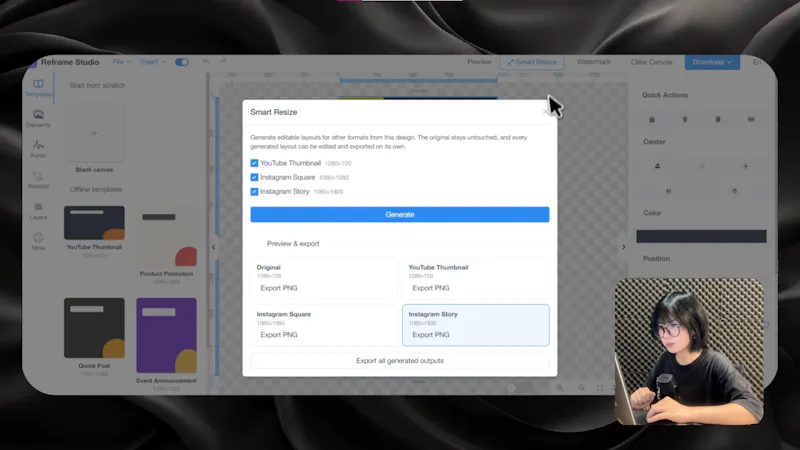This screenshot has height=450, width=800.
Task: Toggle the blue switch next to Insert
Action: coord(182,62)
